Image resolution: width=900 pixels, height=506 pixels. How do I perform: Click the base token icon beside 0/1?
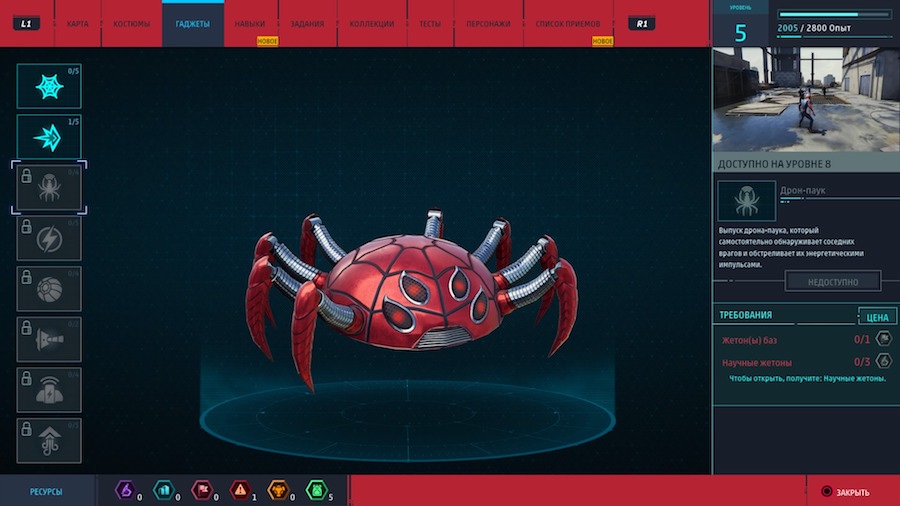(x=884, y=339)
